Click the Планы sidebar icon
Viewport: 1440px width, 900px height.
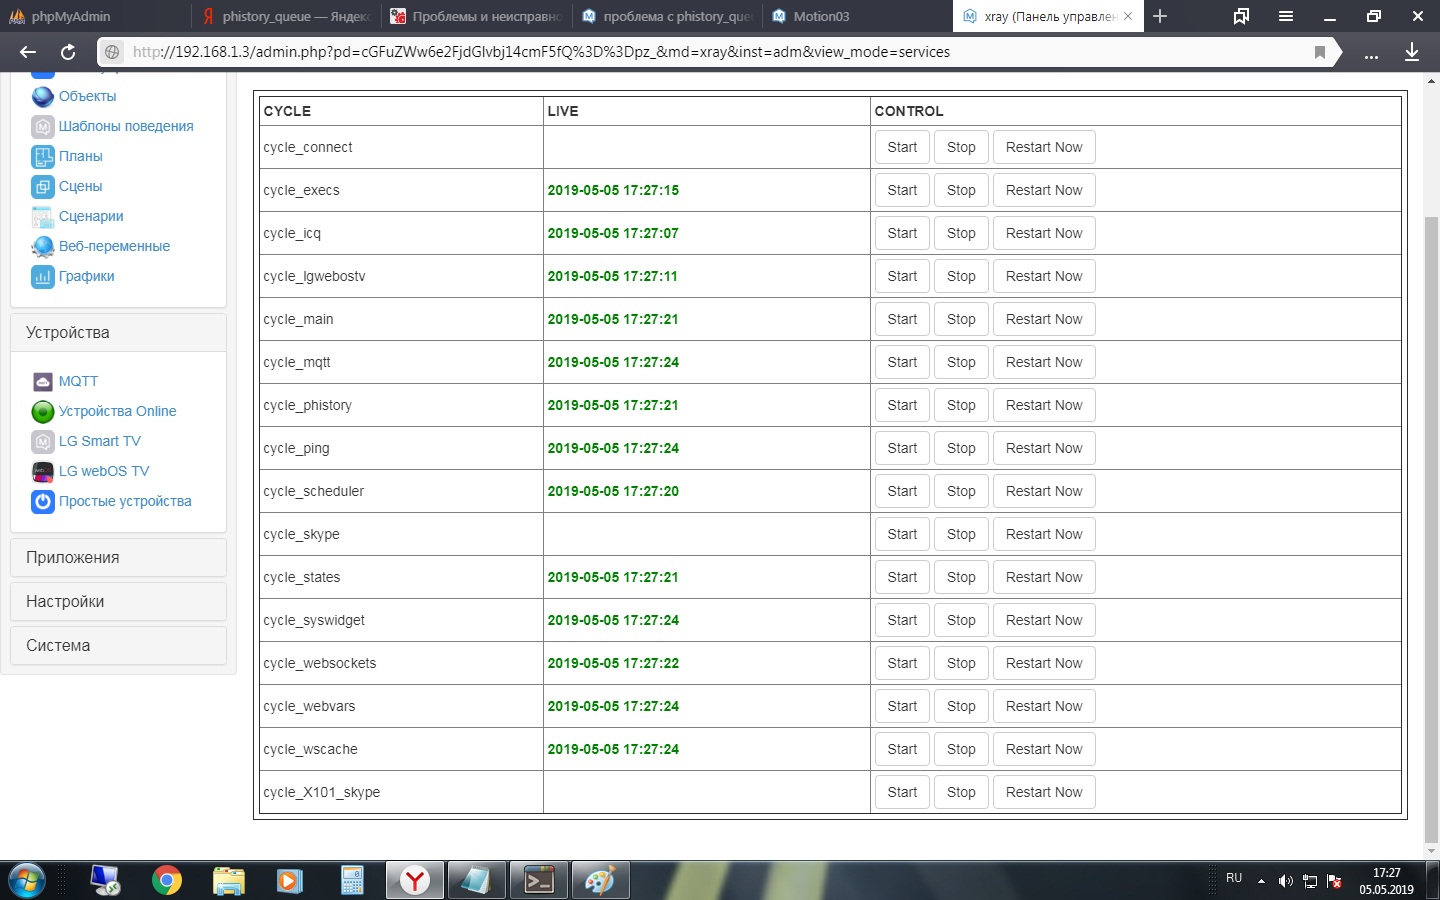pyautogui.click(x=43, y=156)
